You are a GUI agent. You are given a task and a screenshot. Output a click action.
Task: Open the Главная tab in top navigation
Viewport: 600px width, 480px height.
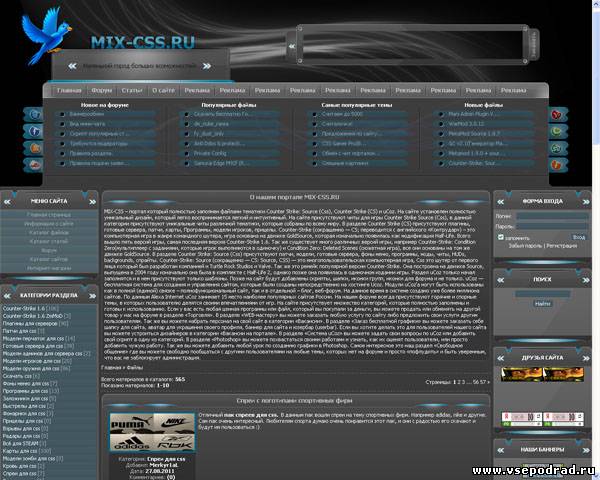[69, 90]
